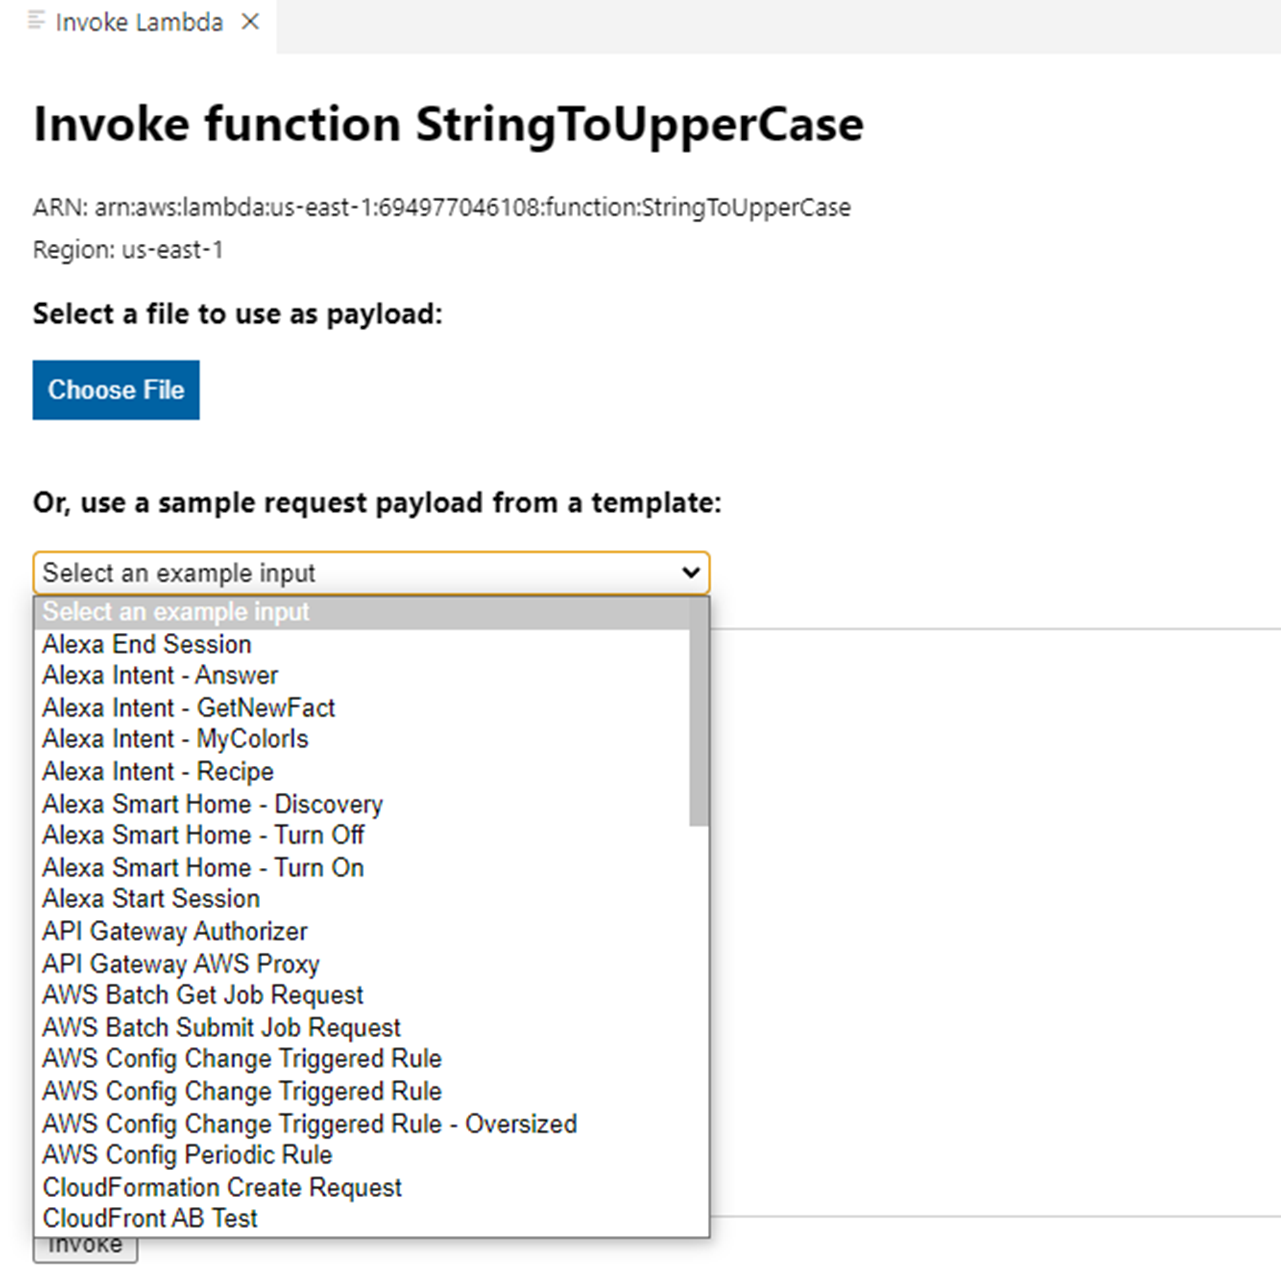Pick Alexa Smart Home - Discovery option
Viewport: 1281px width, 1281px height.
tap(362, 804)
